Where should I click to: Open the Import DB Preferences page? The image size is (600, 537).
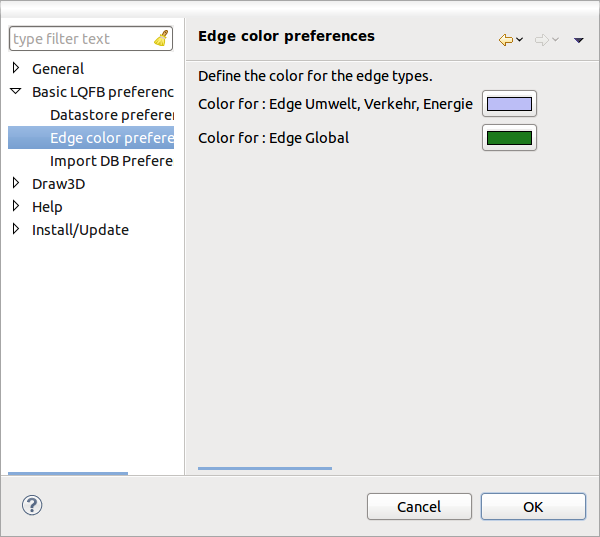(x=111, y=161)
